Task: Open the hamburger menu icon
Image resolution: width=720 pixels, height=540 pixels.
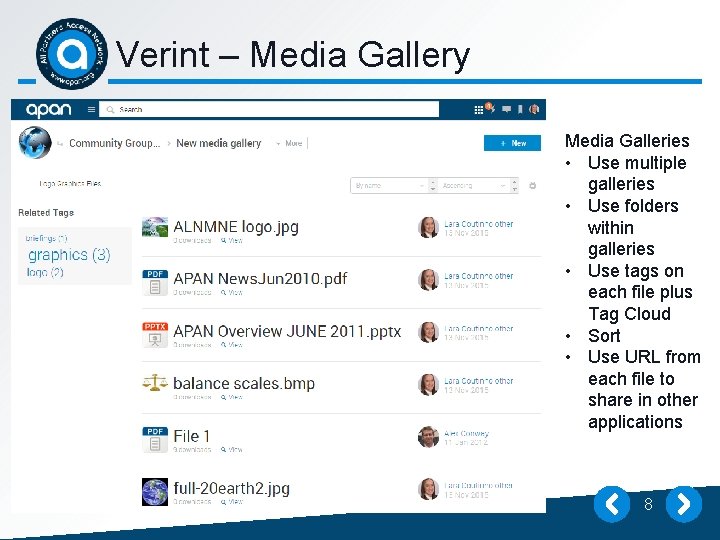Action: click(x=91, y=110)
